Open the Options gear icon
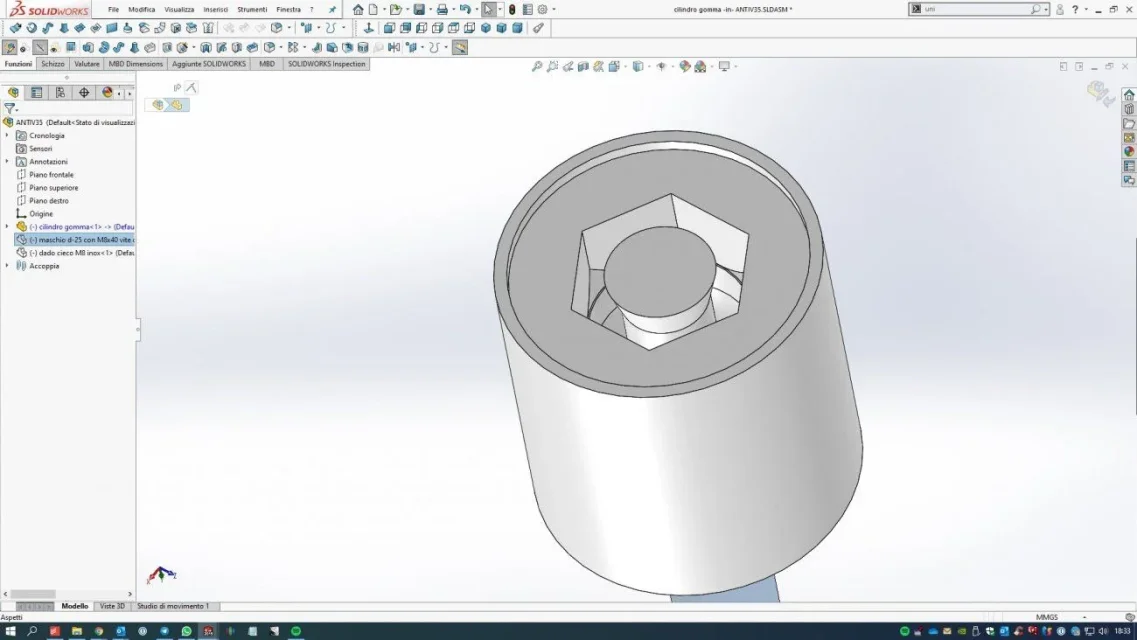Image resolution: width=1137 pixels, height=640 pixels. (x=542, y=9)
